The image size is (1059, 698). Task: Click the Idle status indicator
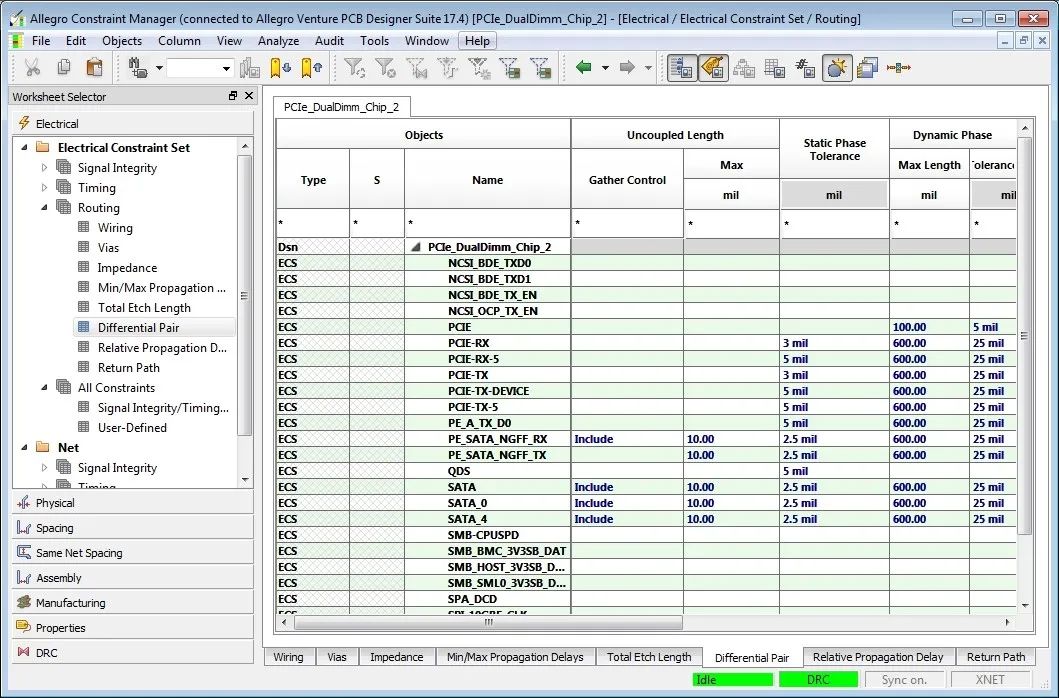pyautogui.click(x=732, y=680)
